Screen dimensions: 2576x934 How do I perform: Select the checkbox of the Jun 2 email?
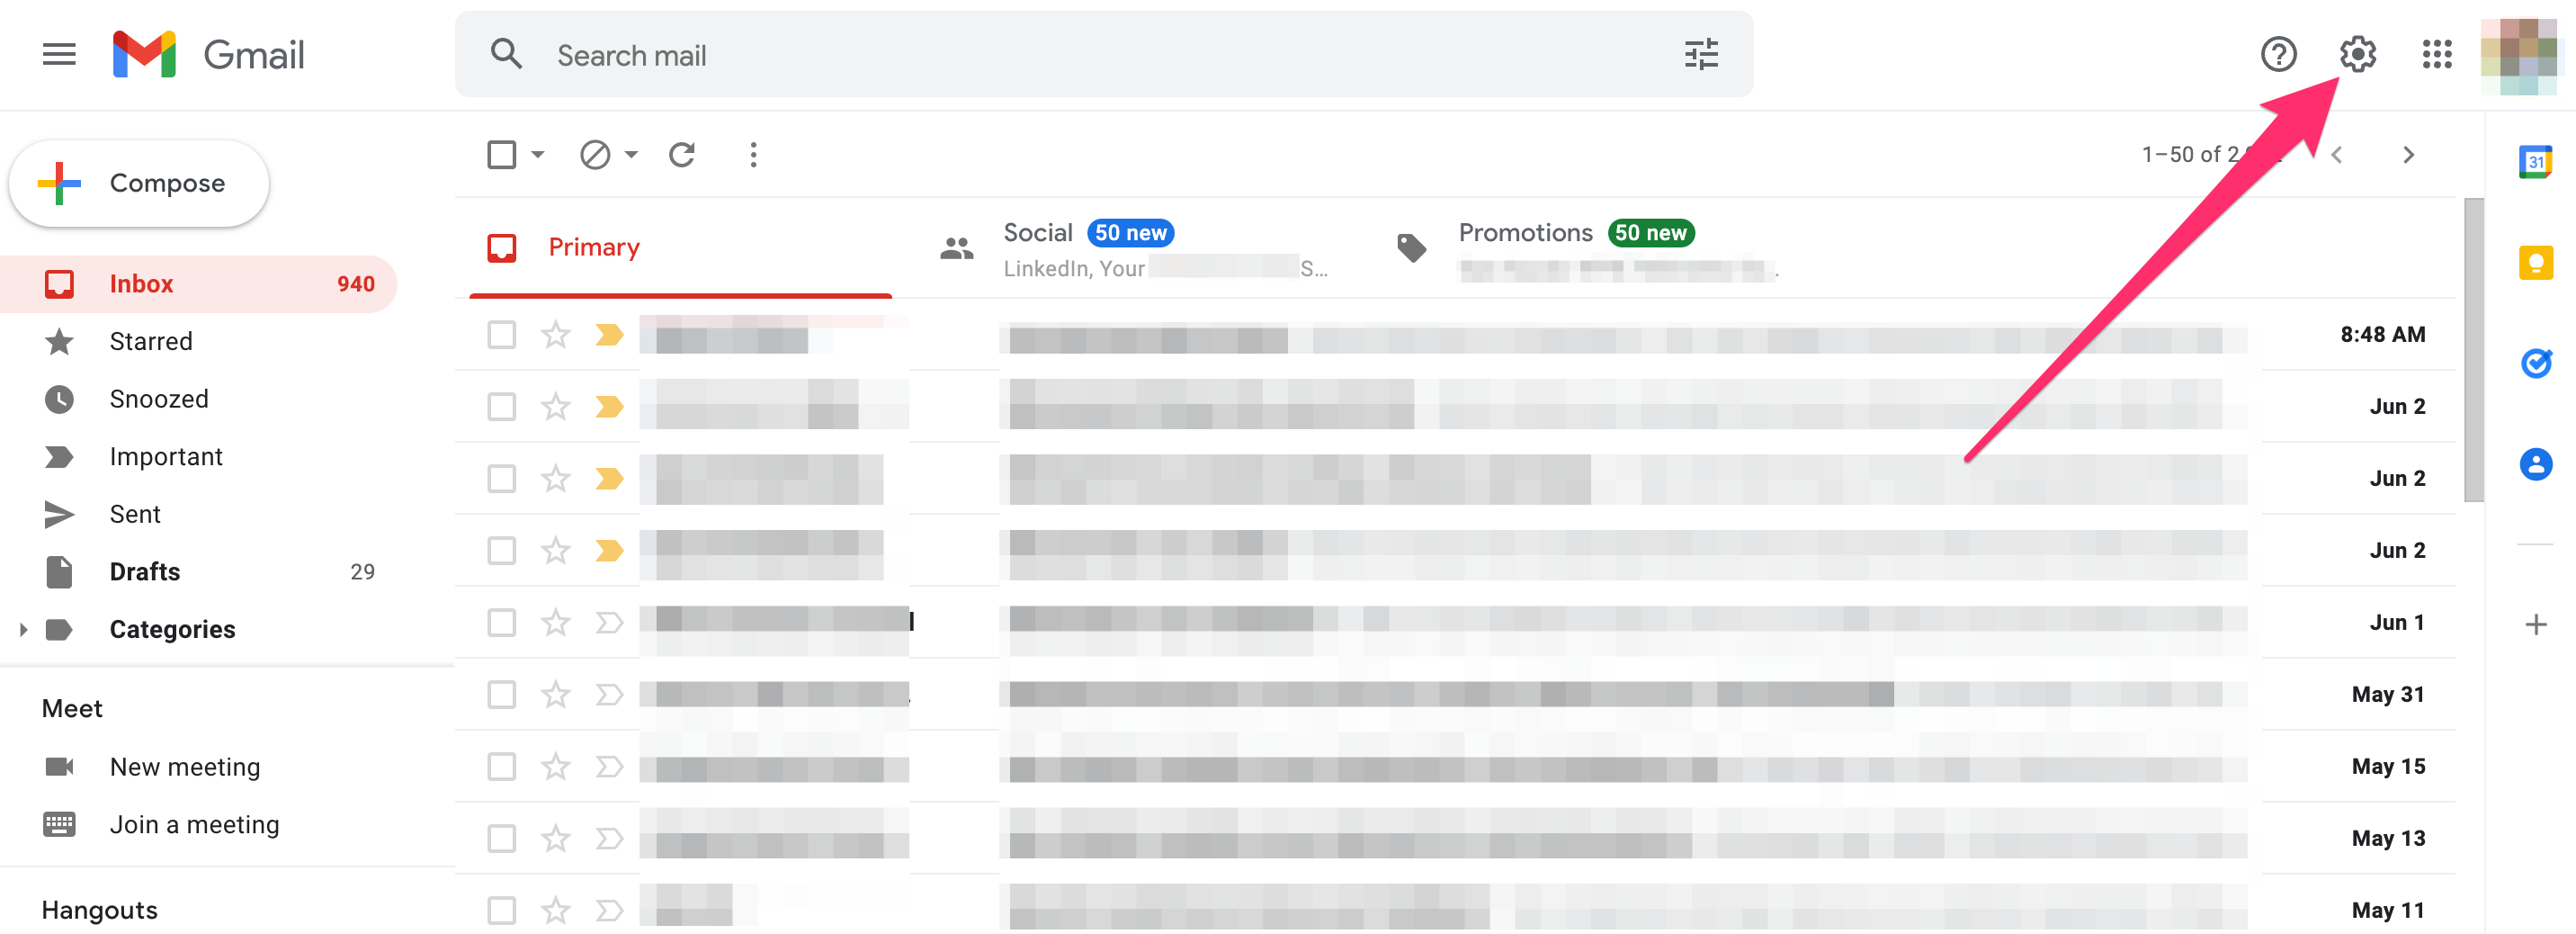click(x=502, y=406)
